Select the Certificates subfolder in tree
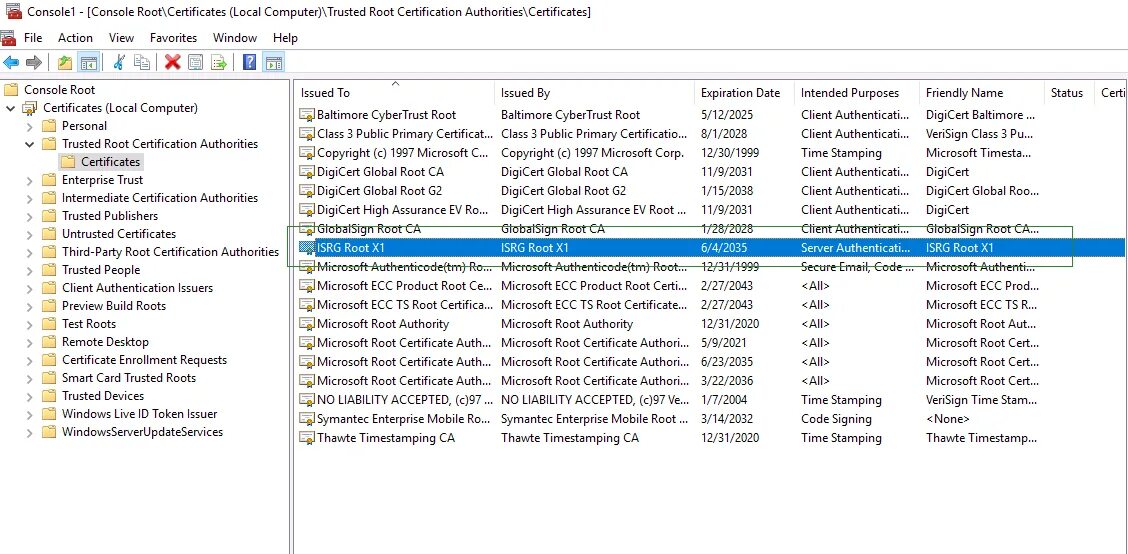The height and width of the screenshot is (554, 1128). click(x=111, y=162)
